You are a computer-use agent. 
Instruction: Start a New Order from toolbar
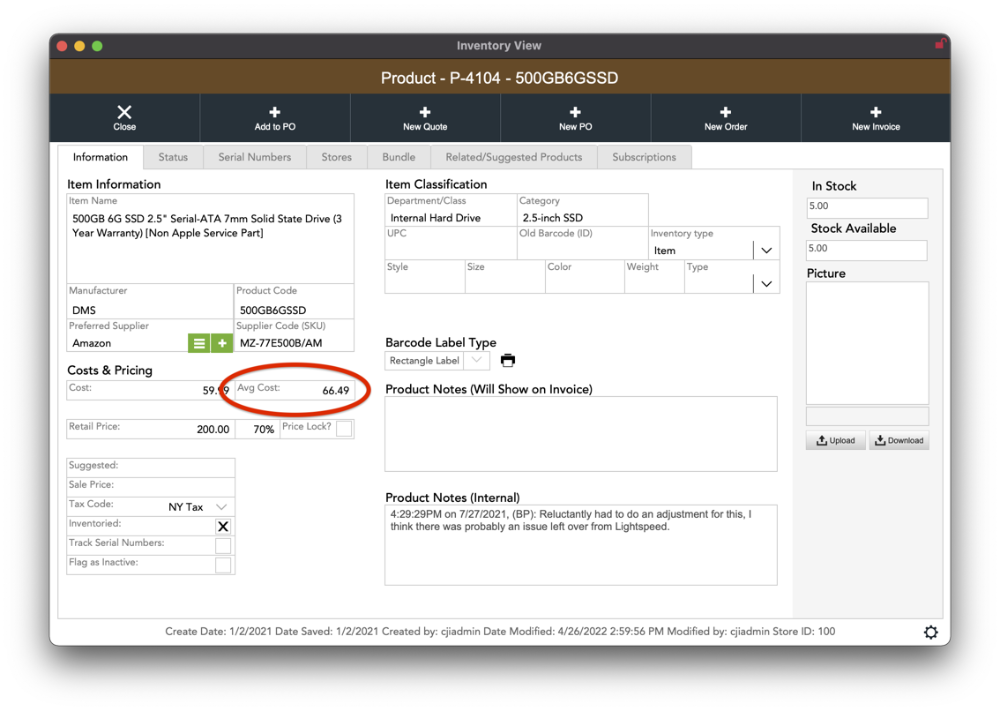tap(725, 113)
